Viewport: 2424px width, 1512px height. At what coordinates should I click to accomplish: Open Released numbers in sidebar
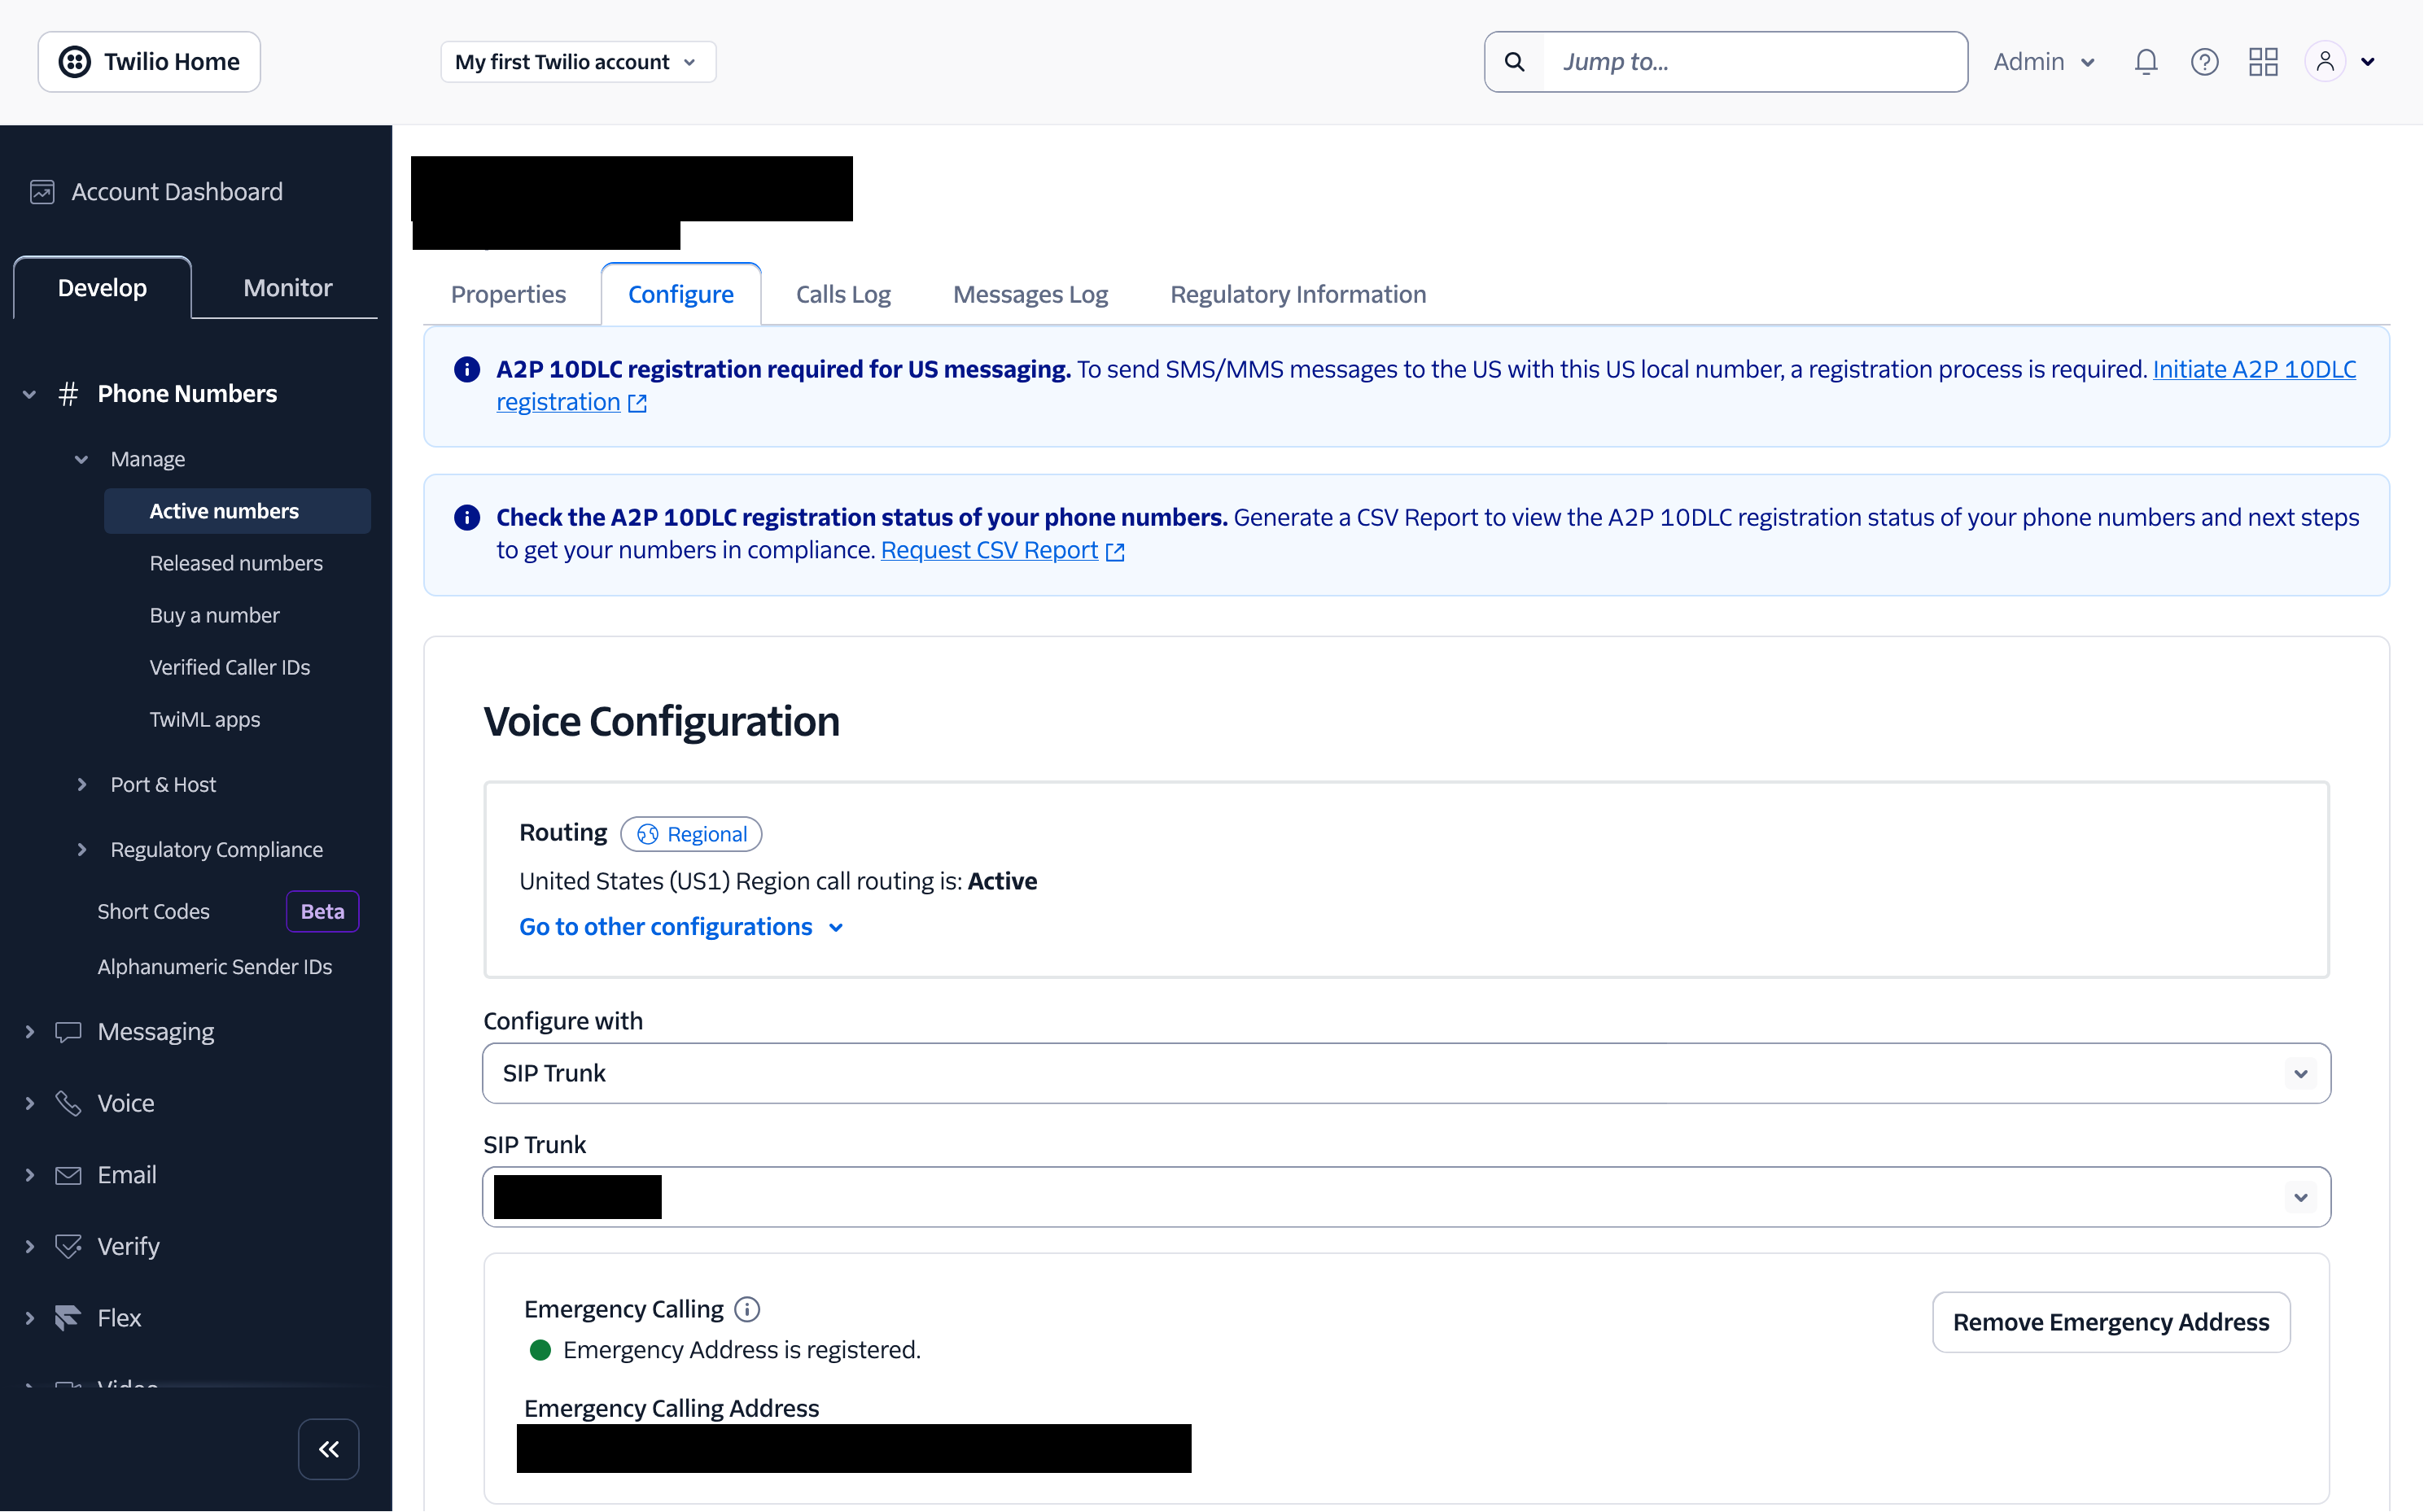coord(236,563)
